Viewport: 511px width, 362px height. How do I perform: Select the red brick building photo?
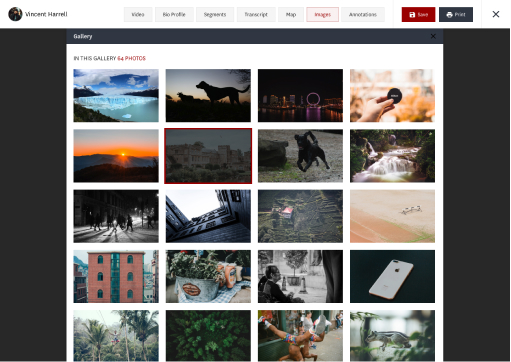click(116, 276)
